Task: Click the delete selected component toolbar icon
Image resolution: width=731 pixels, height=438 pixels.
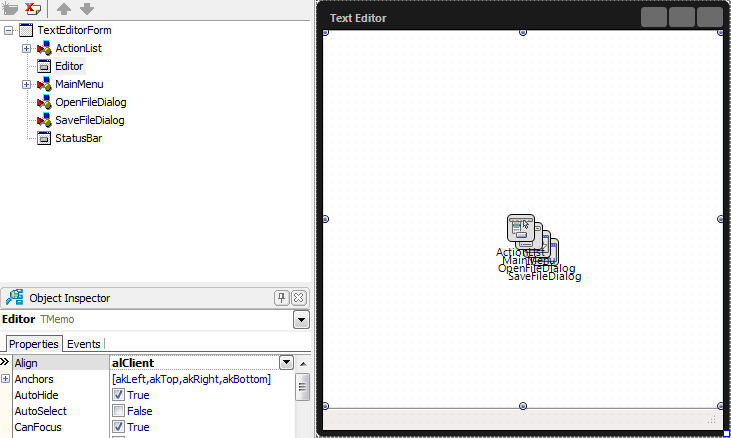Action: pos(33,9)
